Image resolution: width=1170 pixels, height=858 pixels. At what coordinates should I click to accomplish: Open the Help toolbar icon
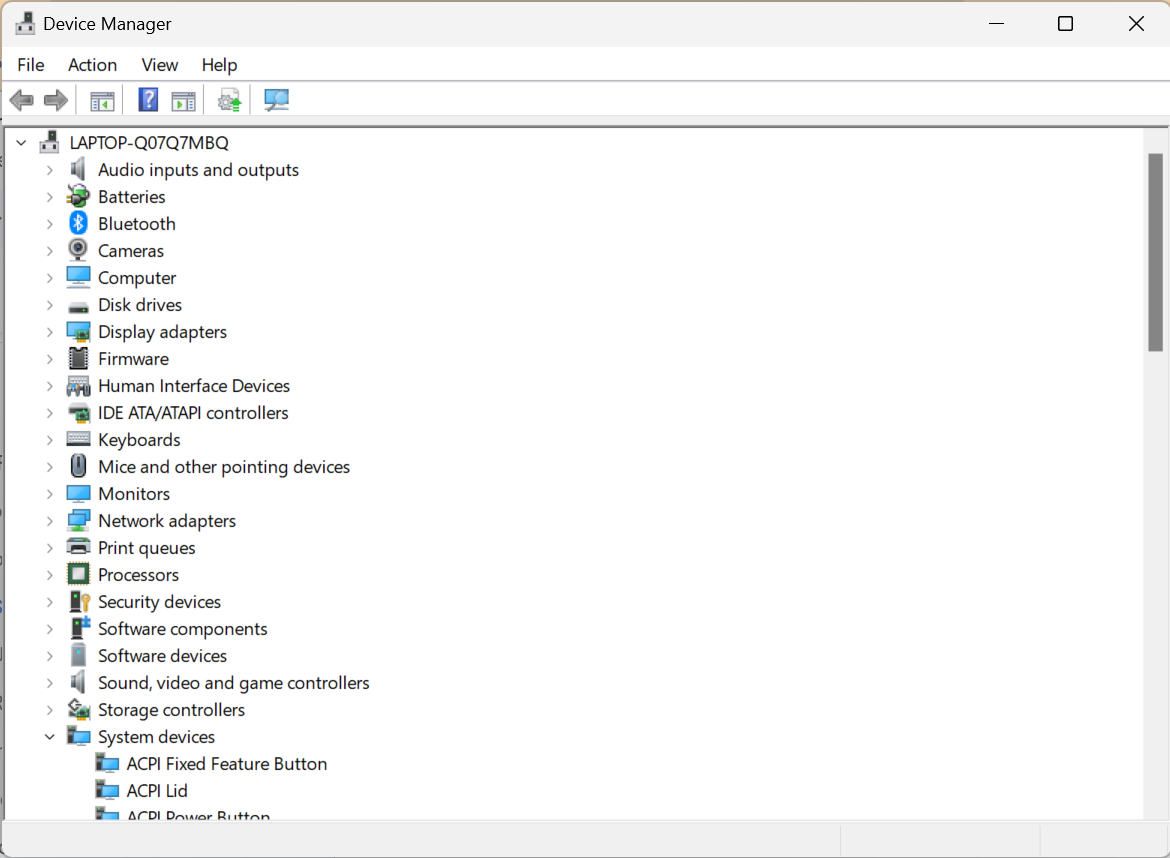coord(147,99)
